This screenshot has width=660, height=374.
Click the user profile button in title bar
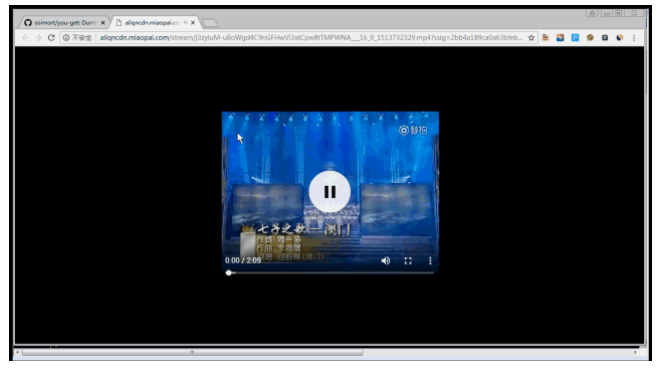(x=592, y=13)
